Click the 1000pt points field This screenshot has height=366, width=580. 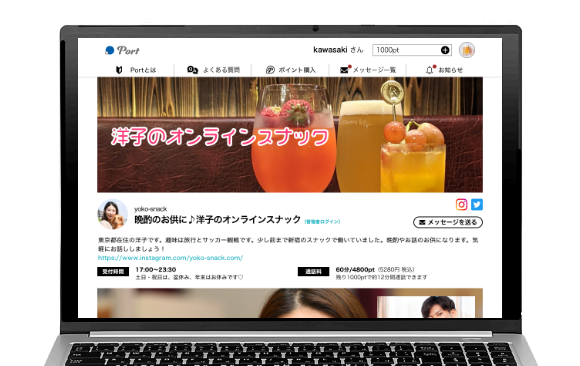pyautogui.click(x=412, y=50)
